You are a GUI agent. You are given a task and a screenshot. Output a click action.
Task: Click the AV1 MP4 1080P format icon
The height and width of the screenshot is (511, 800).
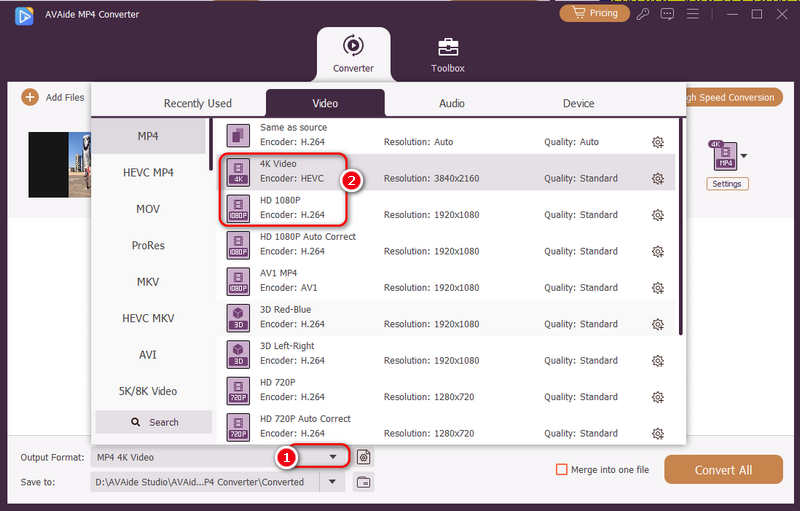pos(238,281)
